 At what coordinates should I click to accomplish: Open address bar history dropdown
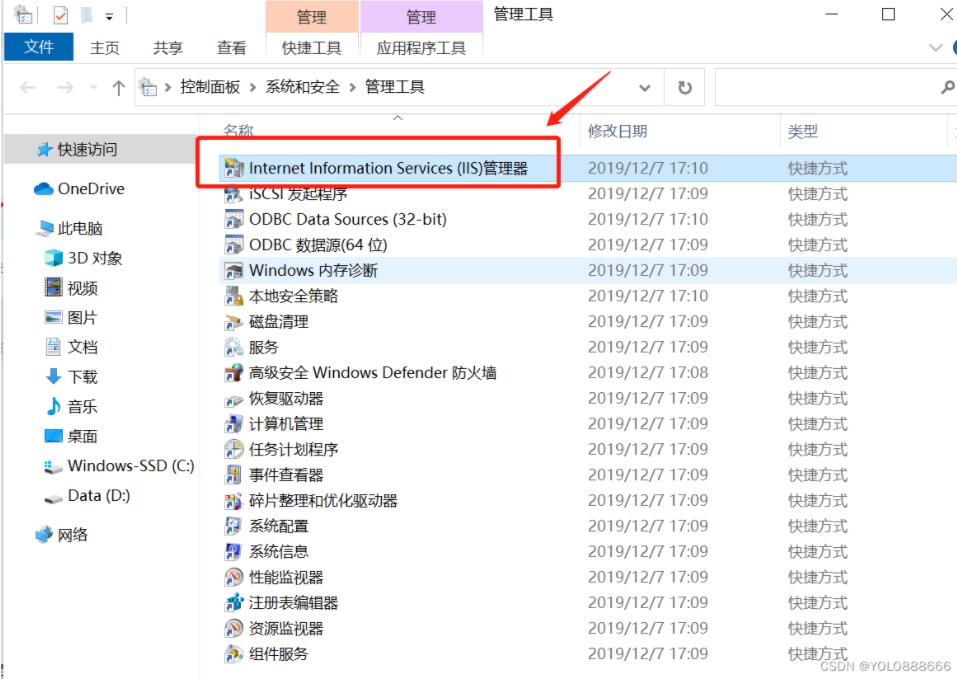(x=645, y=88)
